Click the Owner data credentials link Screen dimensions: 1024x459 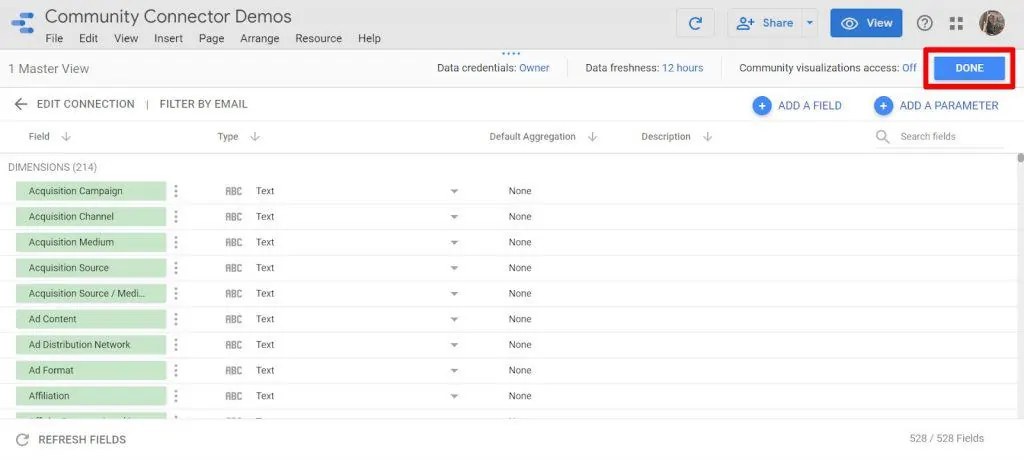pos(534,68)
